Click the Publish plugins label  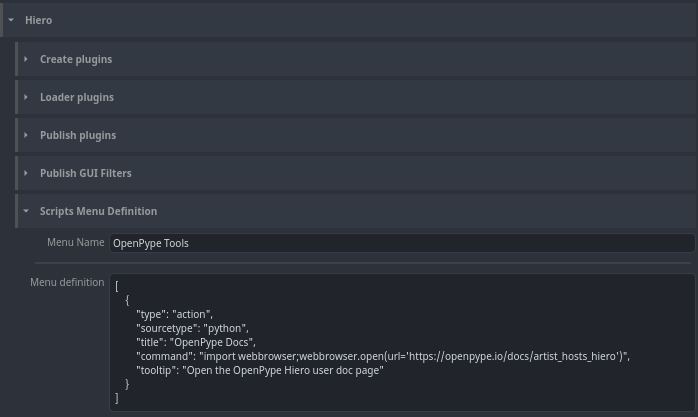(x=78, y=135)
